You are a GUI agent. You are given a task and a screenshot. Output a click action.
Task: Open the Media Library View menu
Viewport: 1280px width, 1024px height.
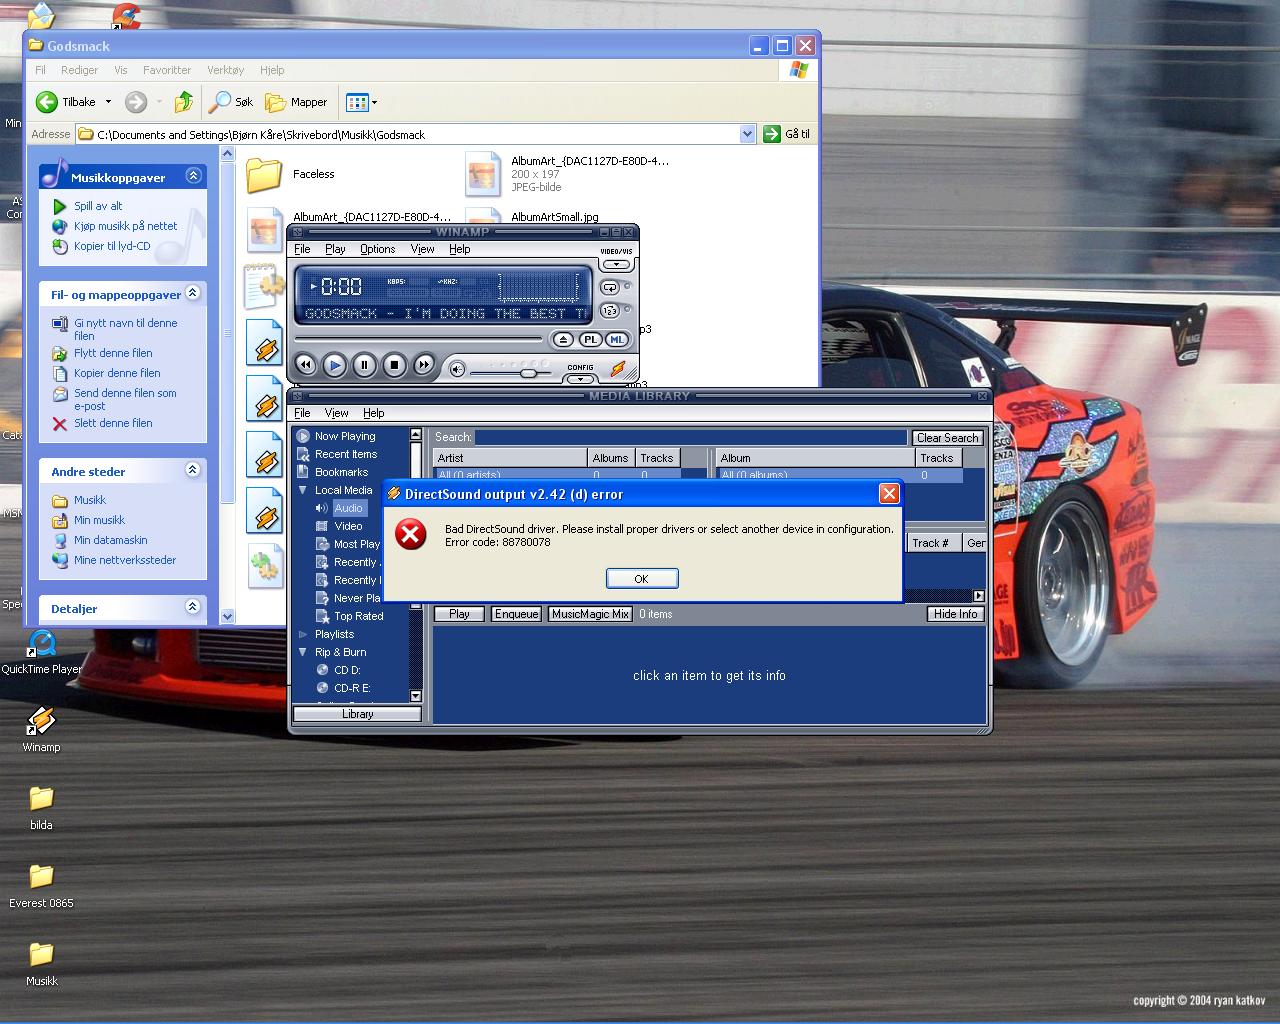tap(336, 413)
